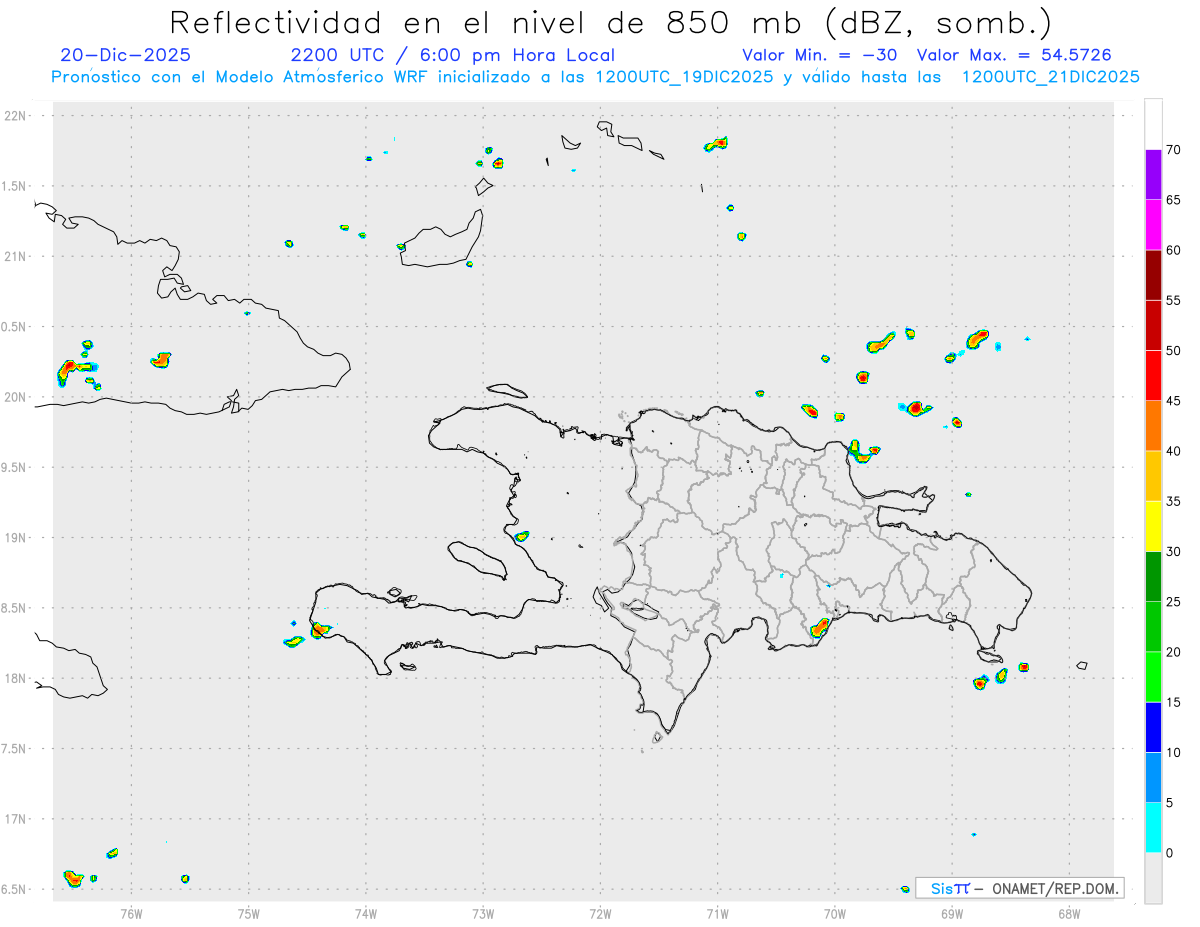Select the yellow 30-35 dBZ colorbar segment
Screen dimensions: 1200x927
coord(1153,526)
